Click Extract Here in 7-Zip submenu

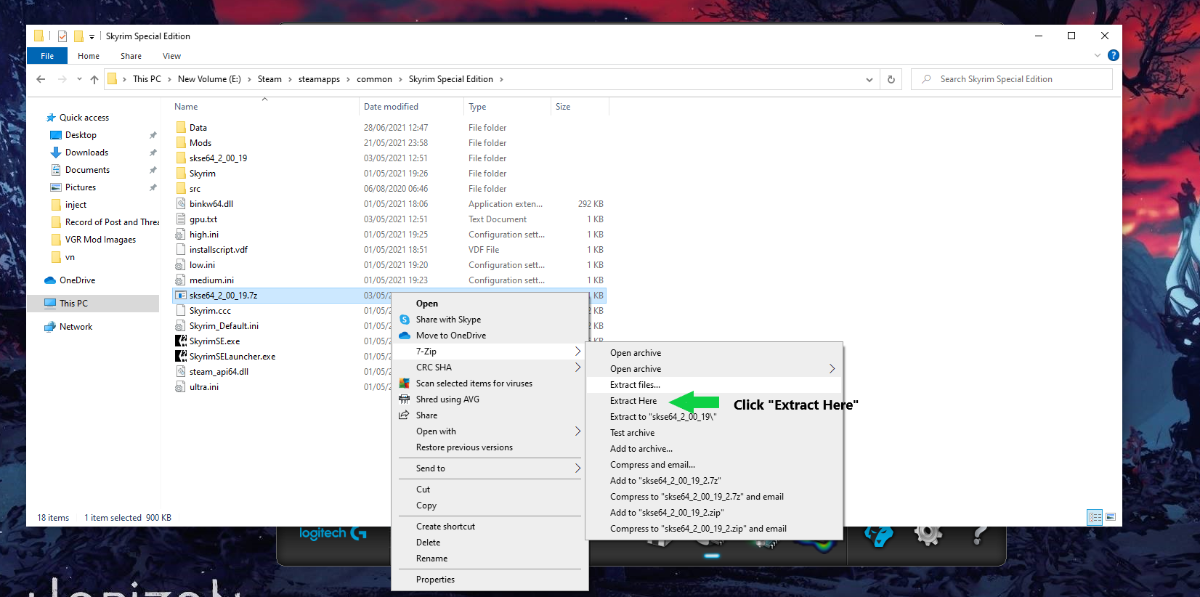(x=633, y=401)
